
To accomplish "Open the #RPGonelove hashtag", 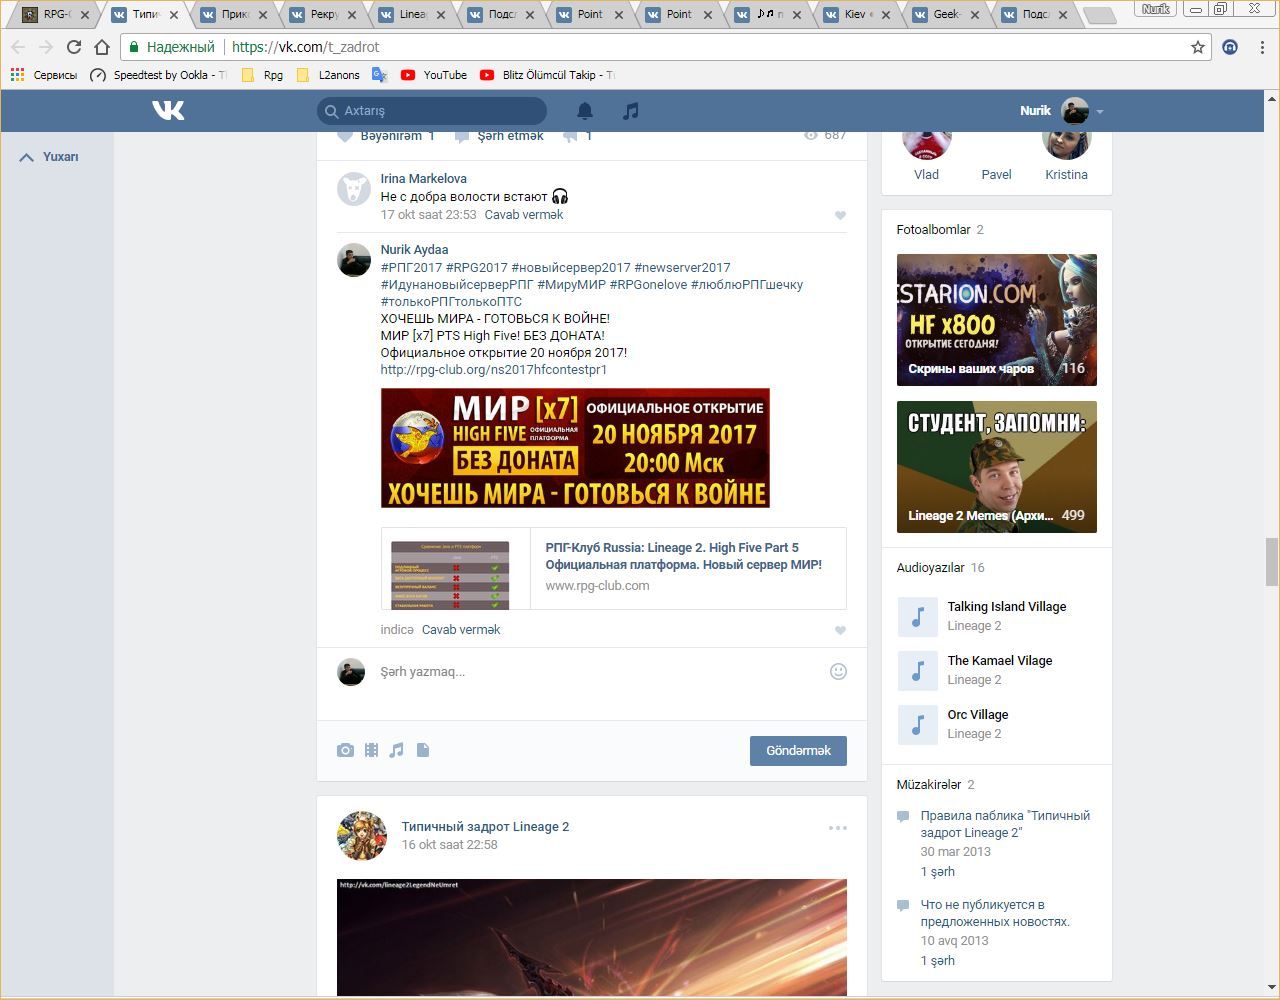I will point(648,285).
